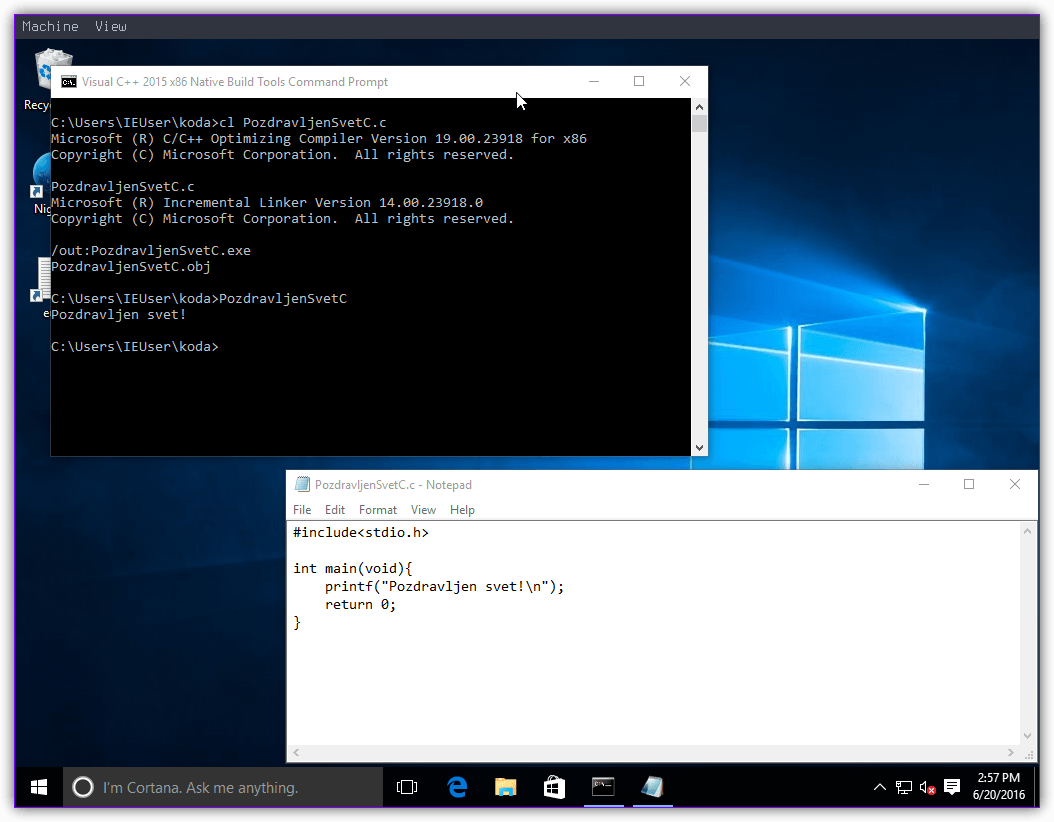Image resolution: width=1054 pixels, height=822 pixels.
Task: Open the Action Center notifications icon
Action: click(952, 787)
